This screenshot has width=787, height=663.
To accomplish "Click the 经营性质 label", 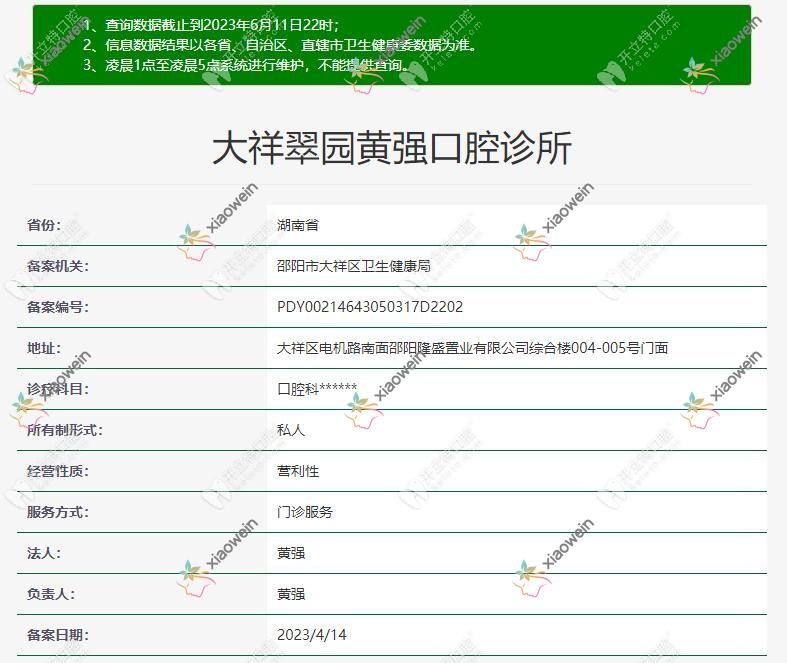I will tap(58, 471).
